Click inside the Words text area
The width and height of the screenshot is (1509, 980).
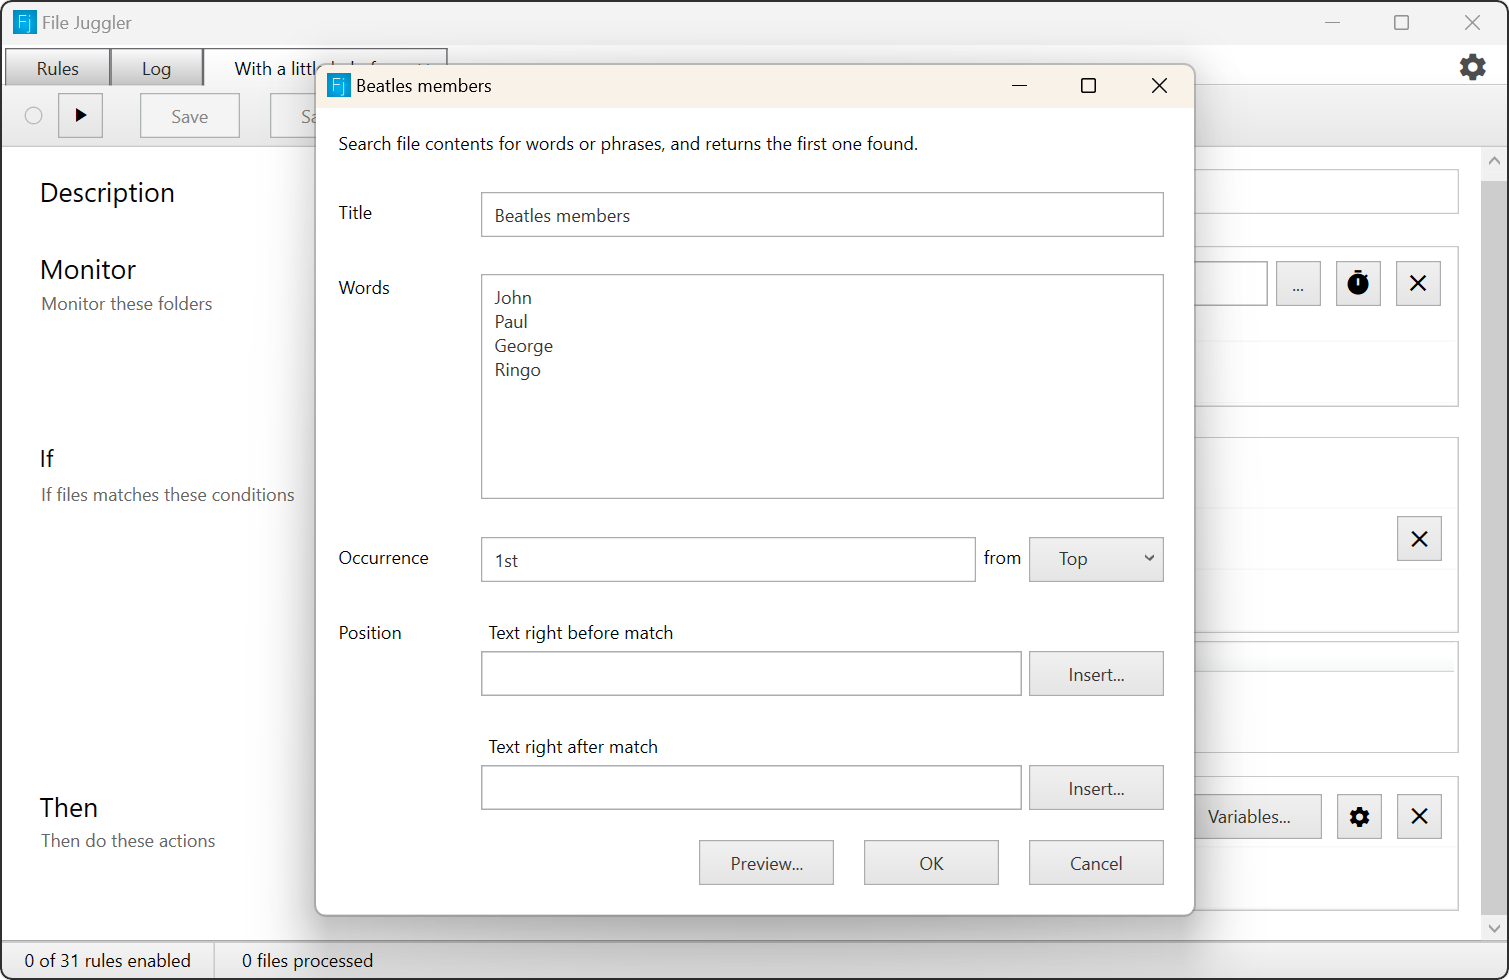point(822,386)
